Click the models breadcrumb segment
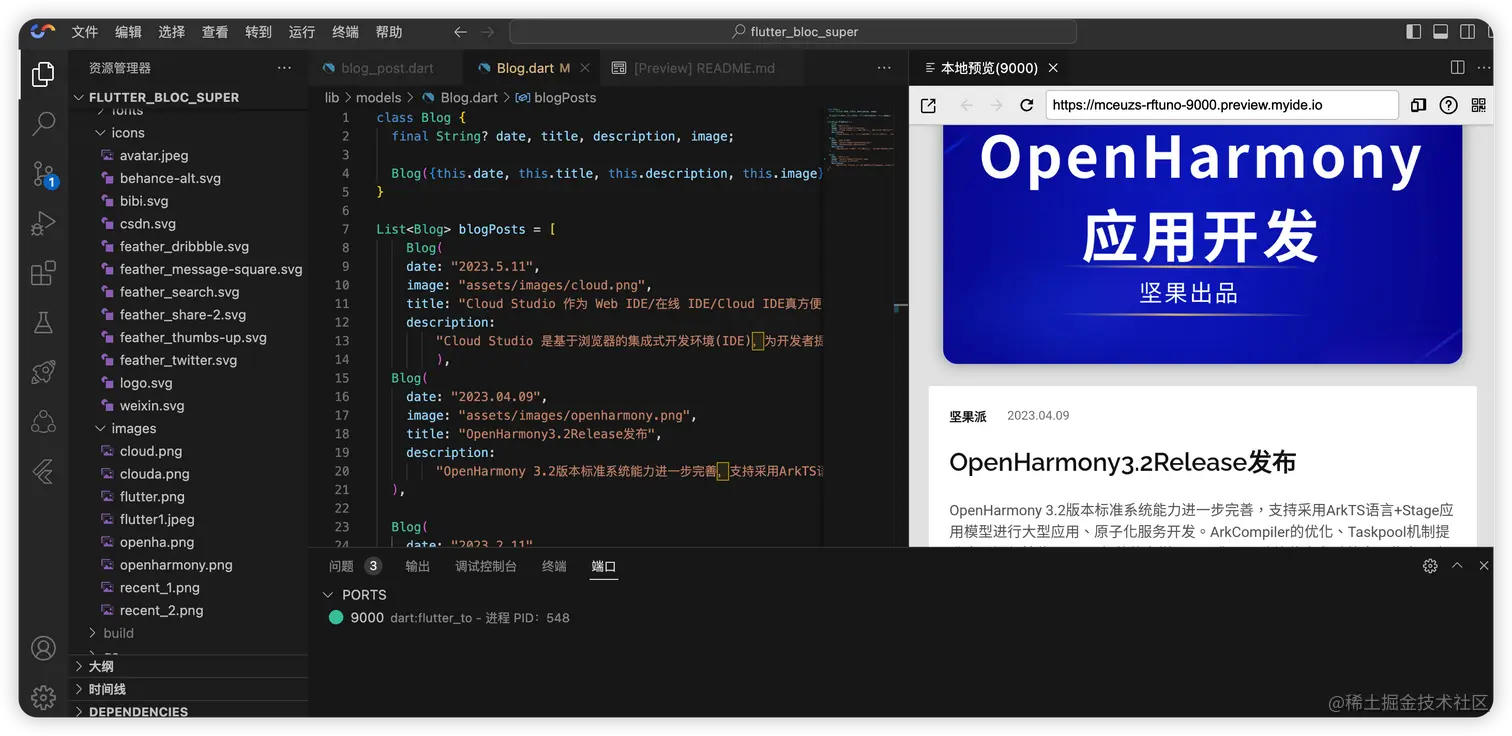The height and width of the screenshot is (736, 1512). tap(378, 97)
